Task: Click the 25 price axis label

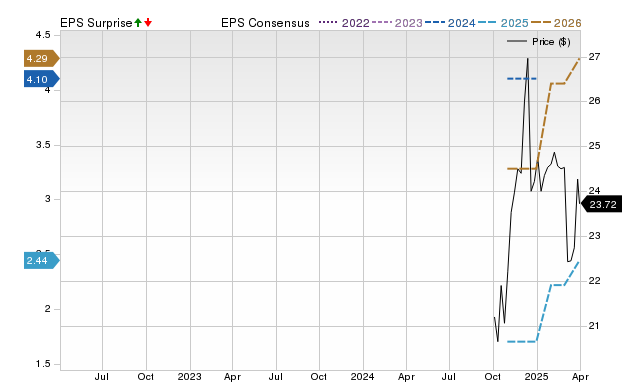Action: pos(594,146)
